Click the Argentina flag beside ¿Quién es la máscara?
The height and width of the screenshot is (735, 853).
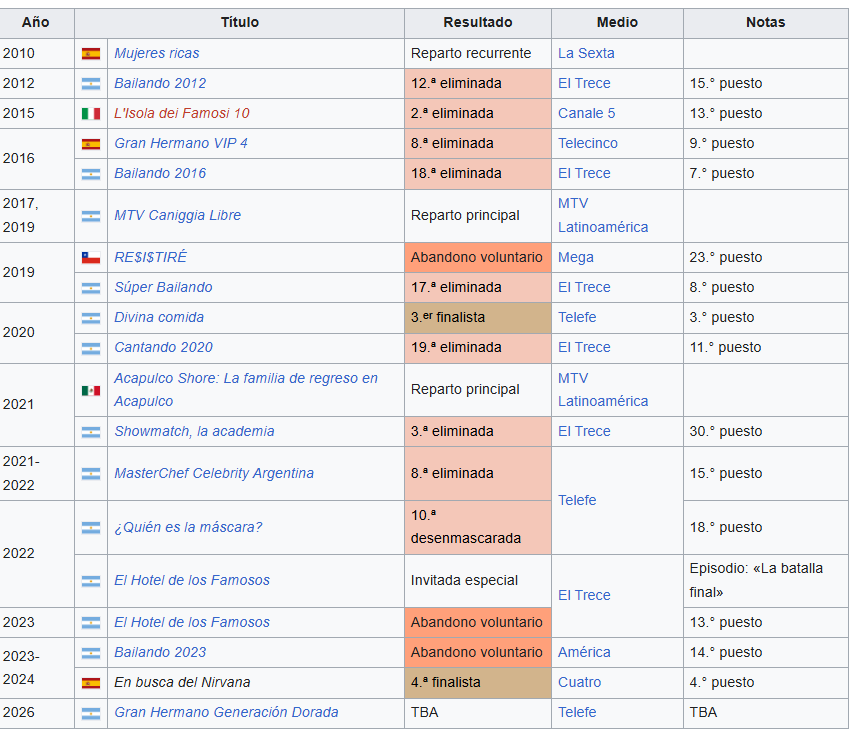[91, 528]
